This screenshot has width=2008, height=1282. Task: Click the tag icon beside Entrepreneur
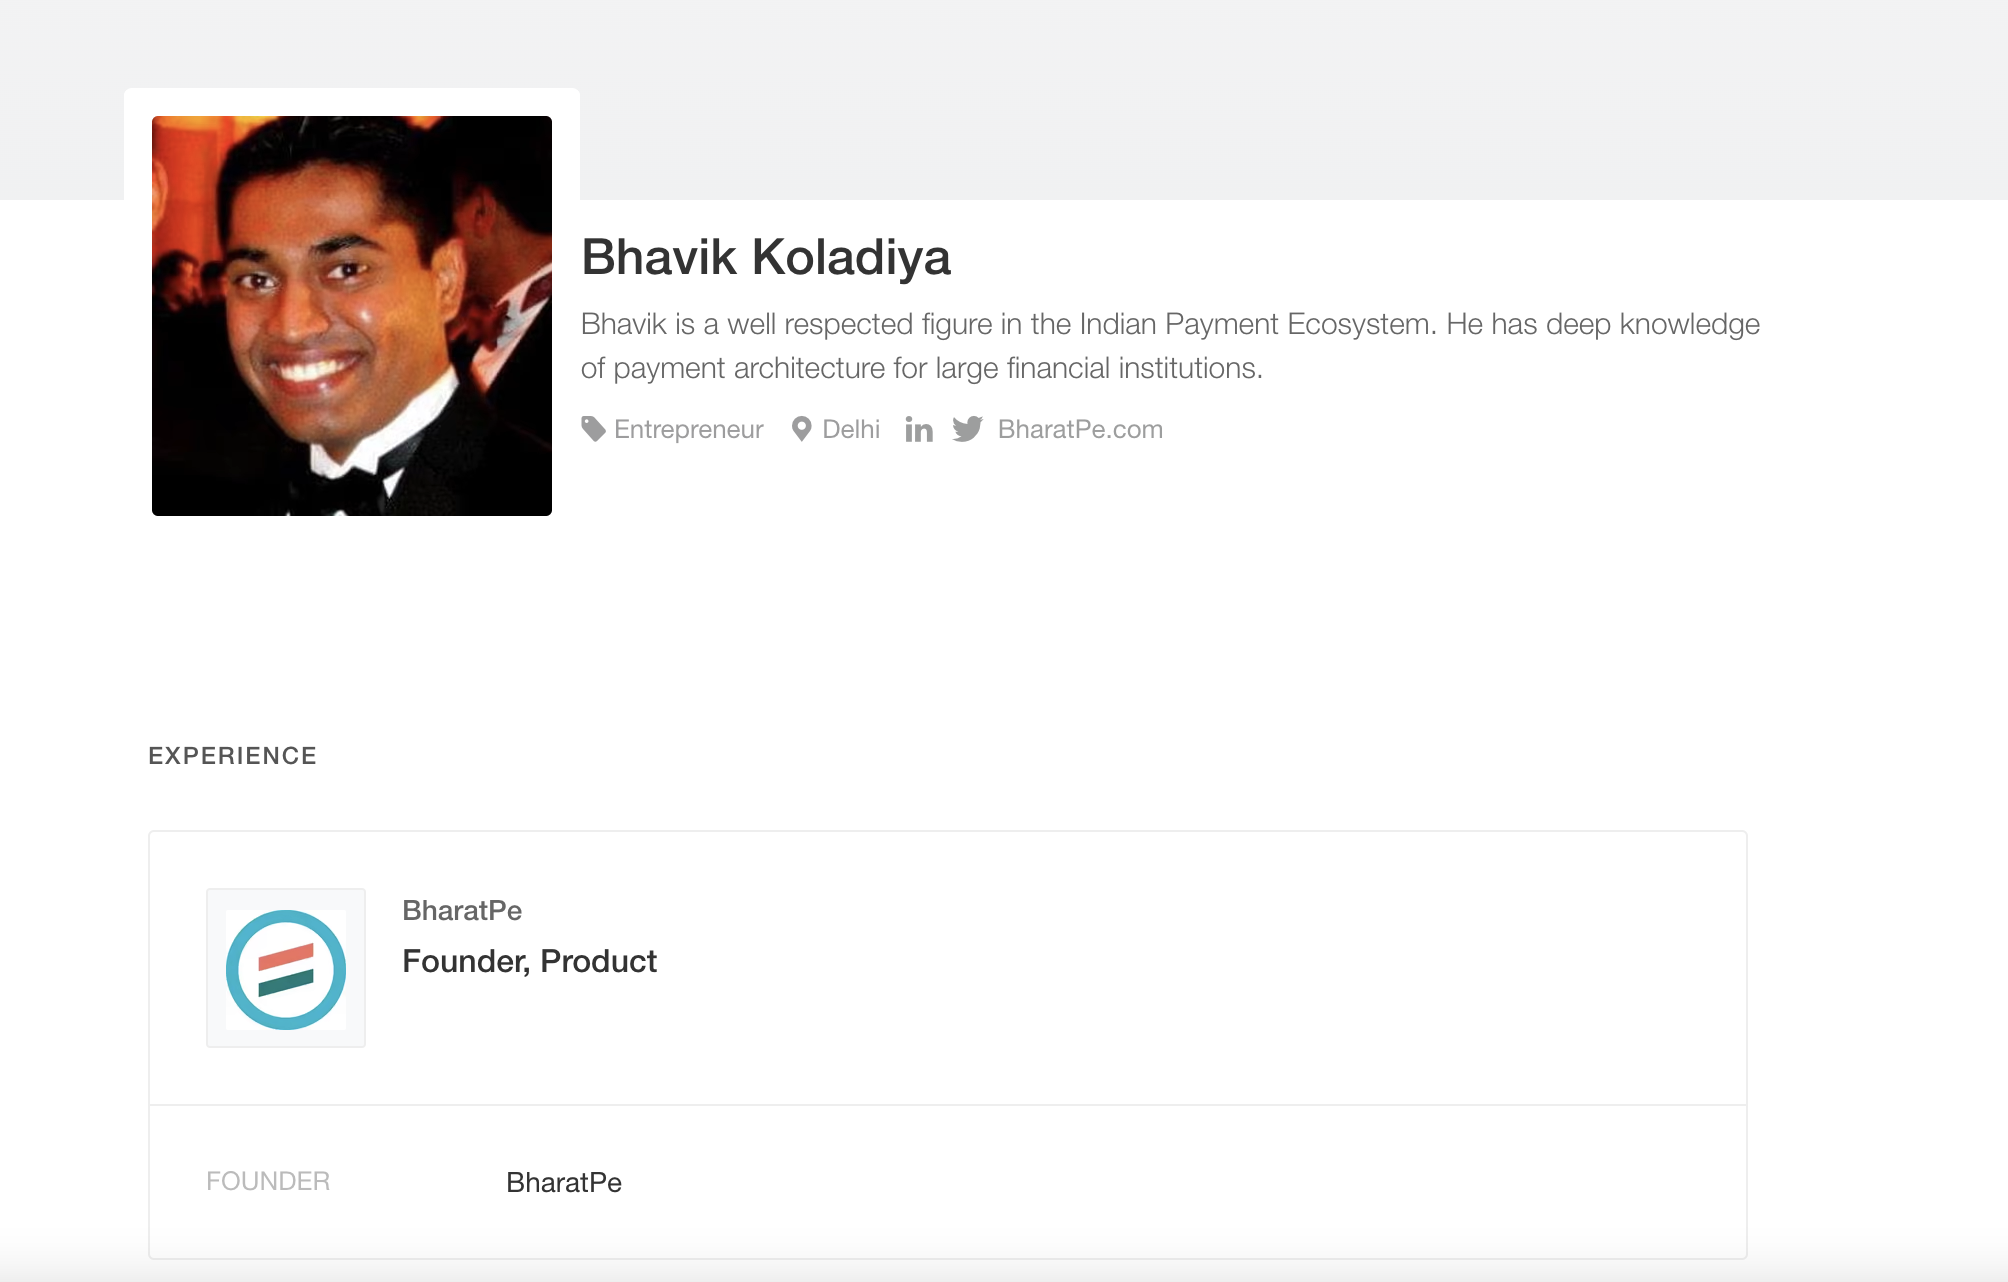point(593,429)
